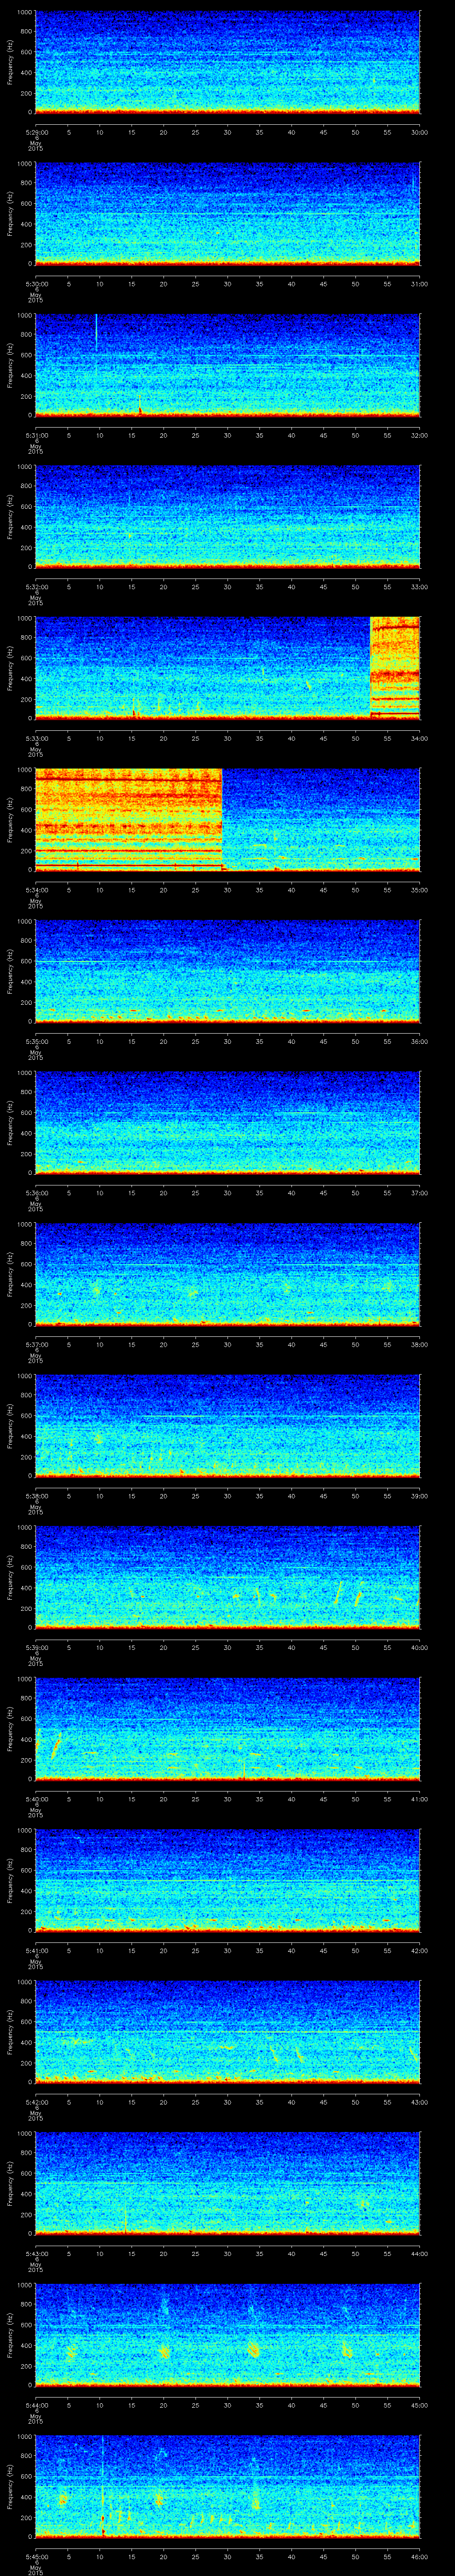Click the '5:40:00' time label
Screen dimensions: 455x2576
[x=36, y=1798]
